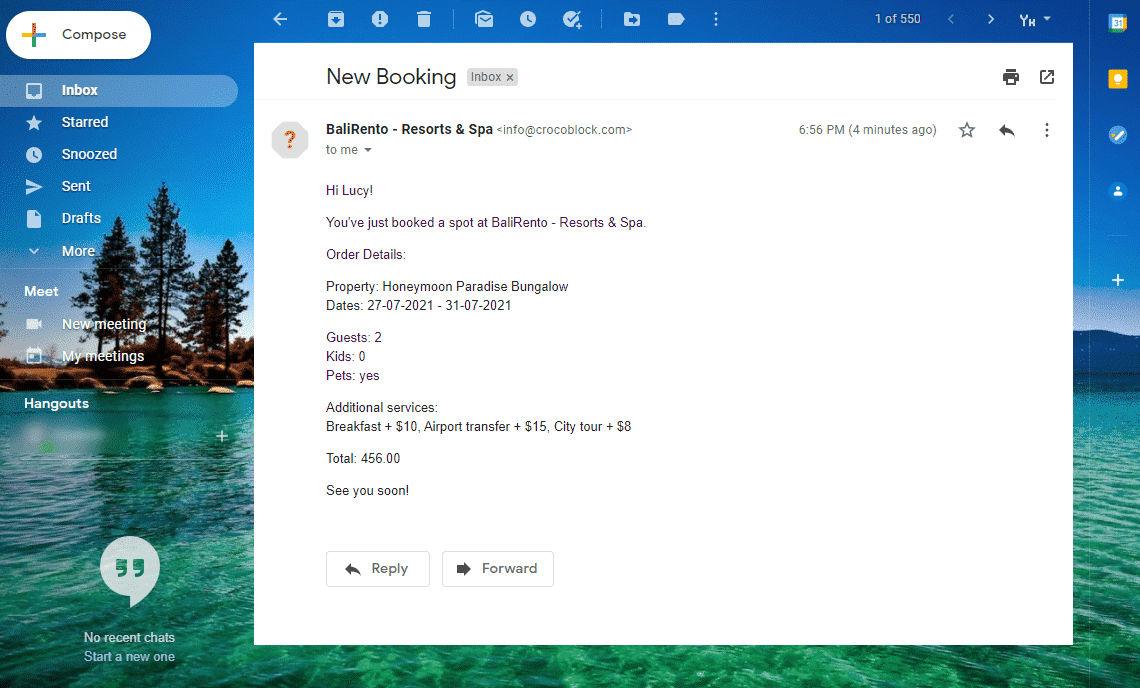Open My meetings
Viewport: 1140px width, 688px height.
tap(103, 356)
